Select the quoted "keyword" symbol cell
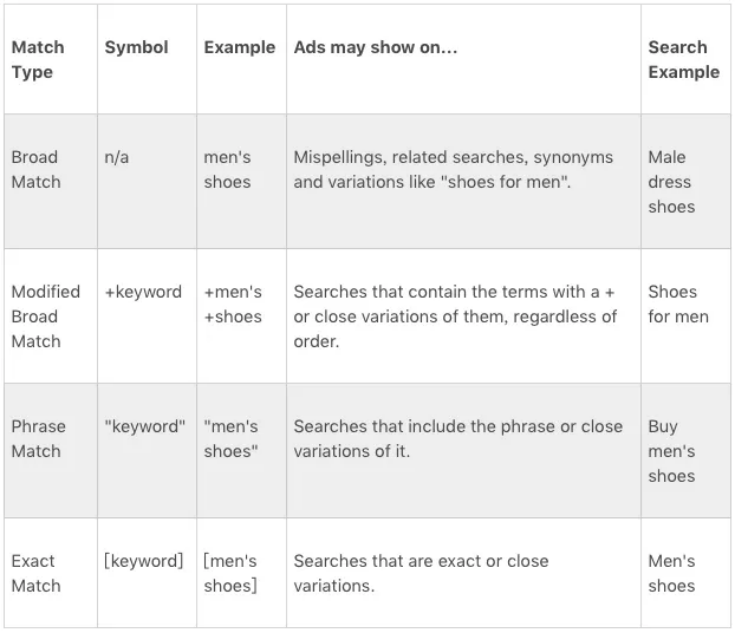Viewport: 735px width, 633px height. coord(145,427)
